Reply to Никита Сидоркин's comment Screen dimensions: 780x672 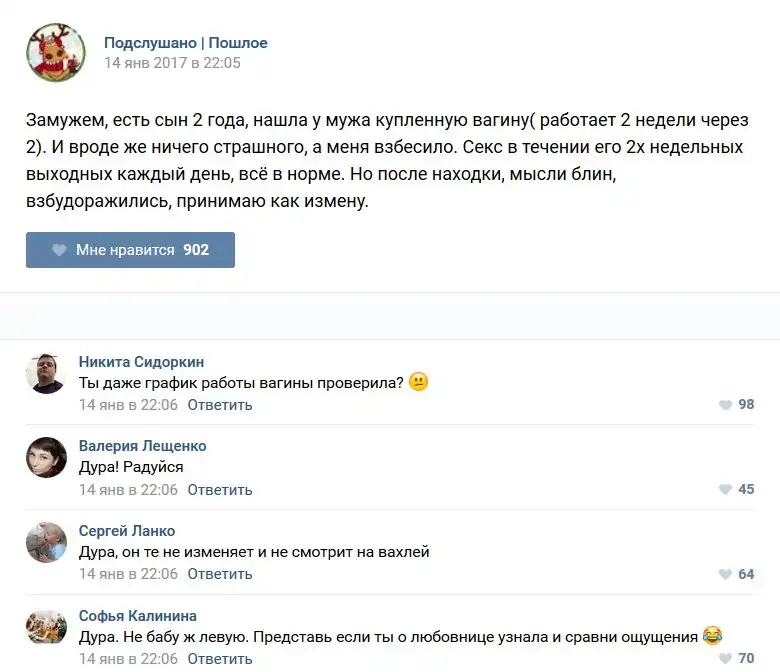click(x=220, y=406)
